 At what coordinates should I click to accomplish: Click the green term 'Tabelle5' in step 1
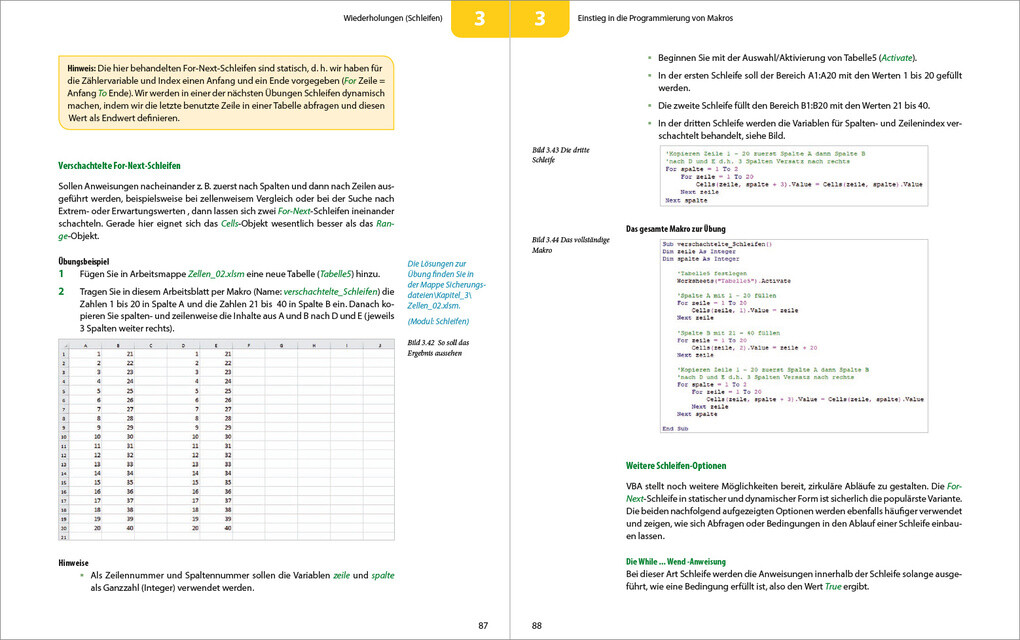(x=336, y=274)
